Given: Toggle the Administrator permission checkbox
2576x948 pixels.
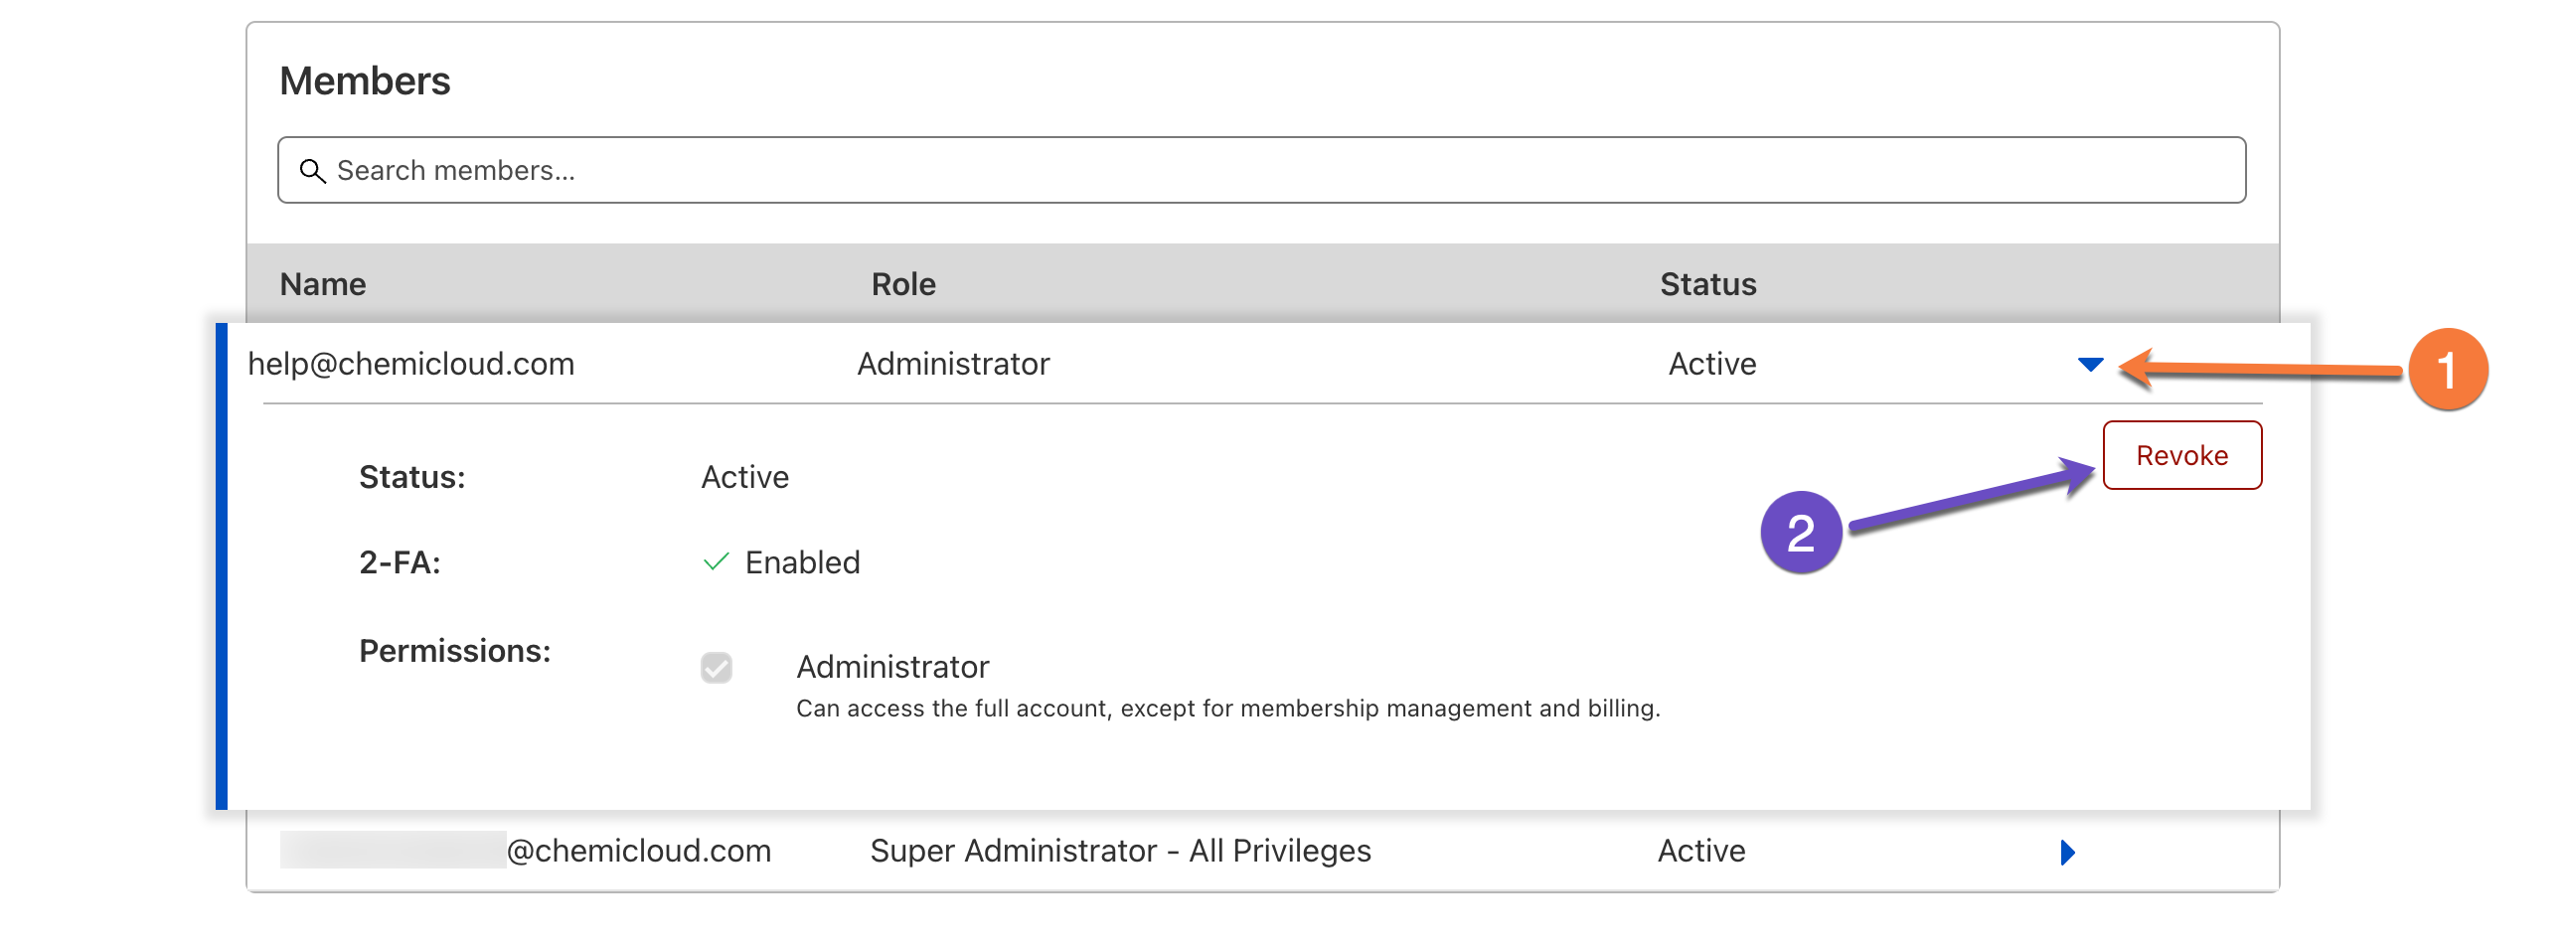Looking at the screenshot, I should [x=716, y=667].
